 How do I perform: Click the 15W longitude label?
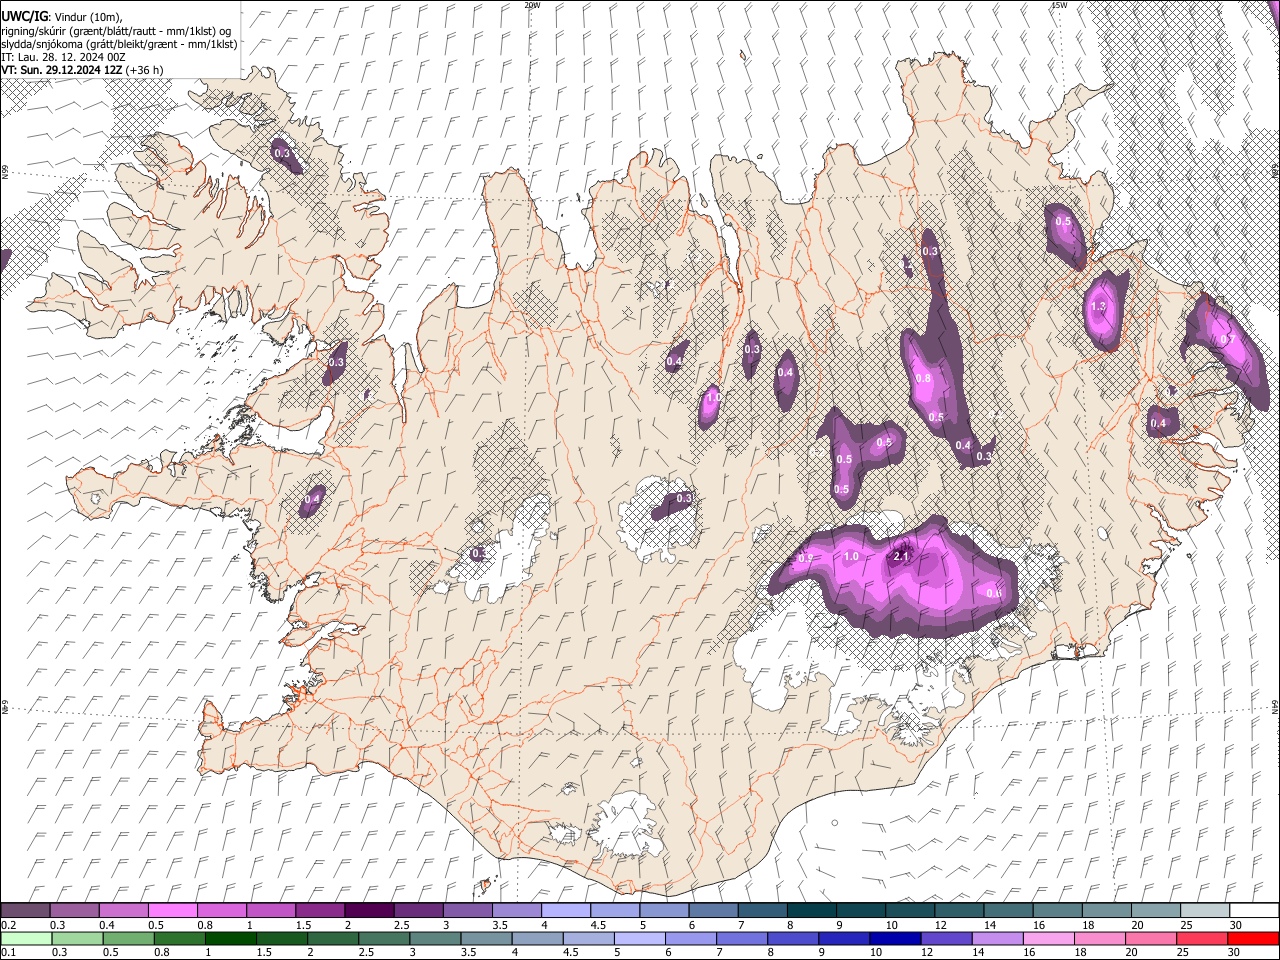[1059, 5]
